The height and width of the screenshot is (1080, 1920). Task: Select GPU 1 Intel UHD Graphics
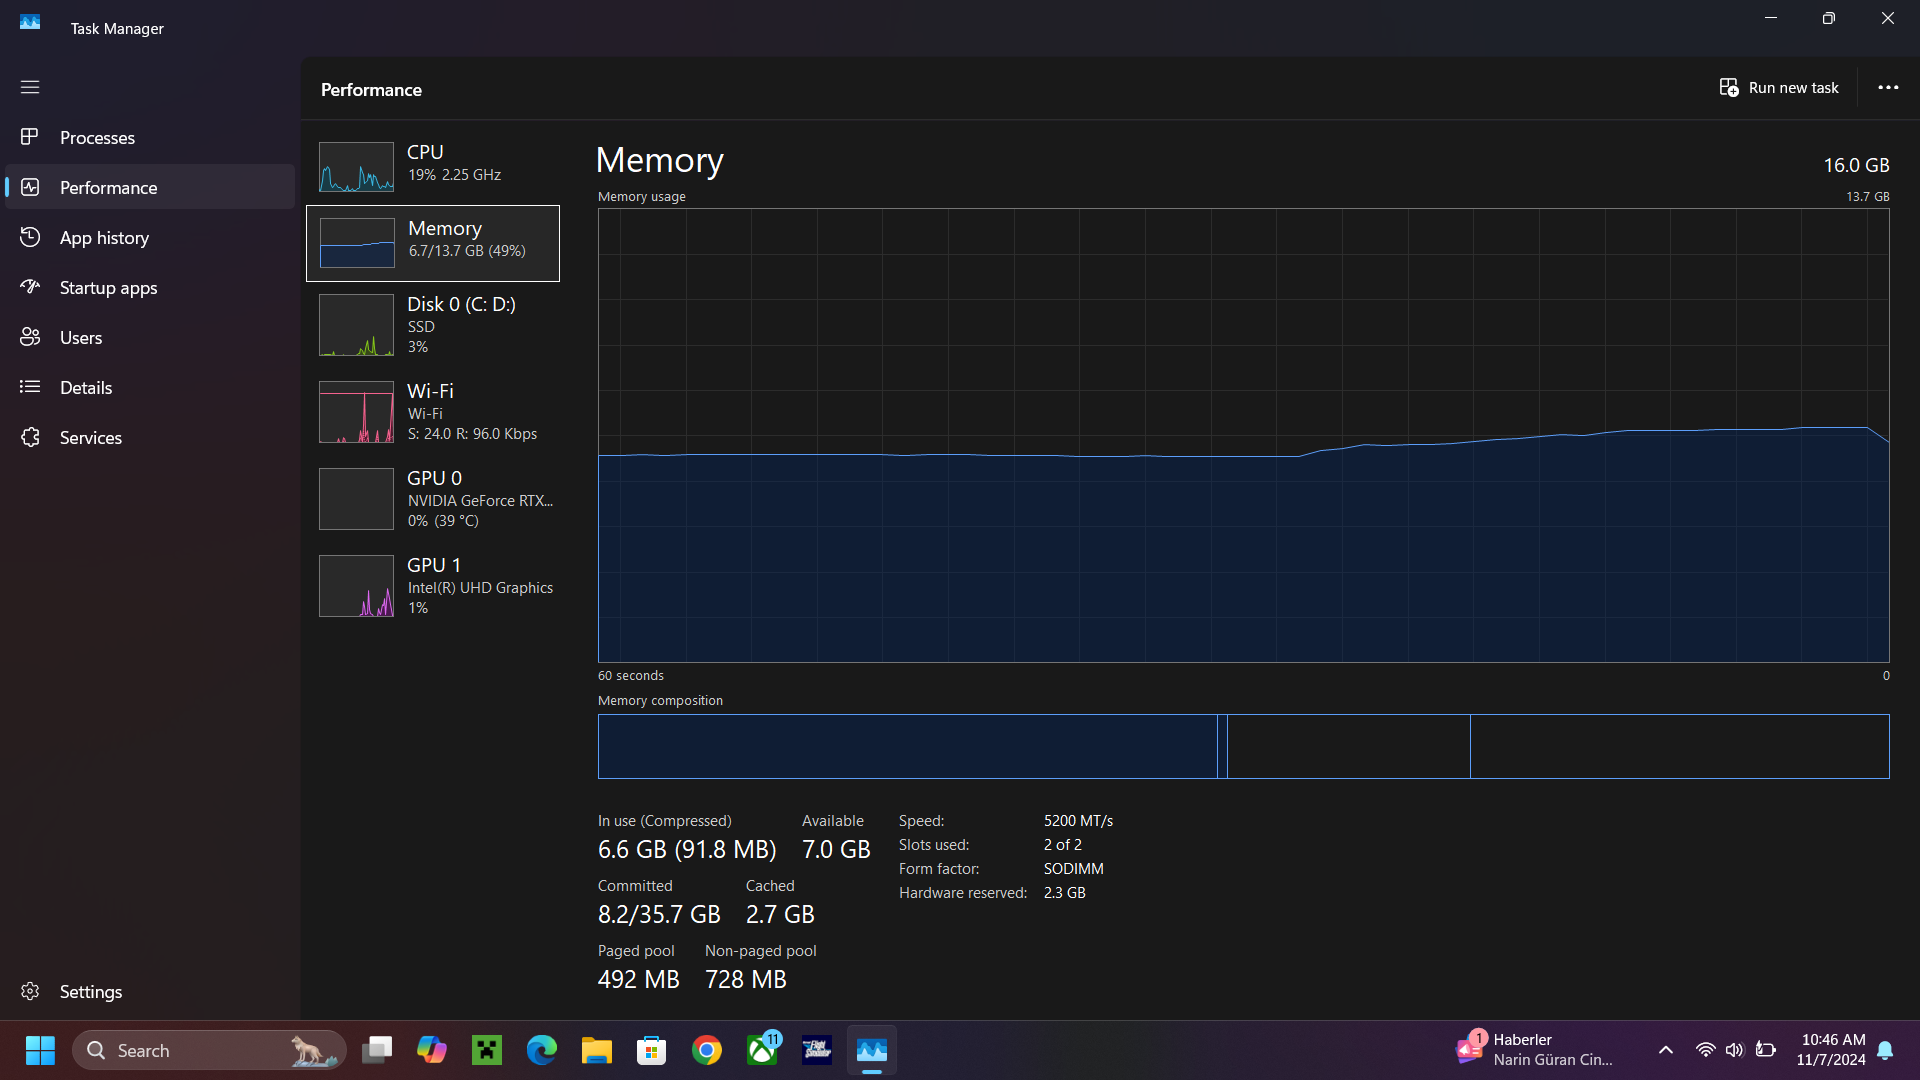click(x=433, y=585)
